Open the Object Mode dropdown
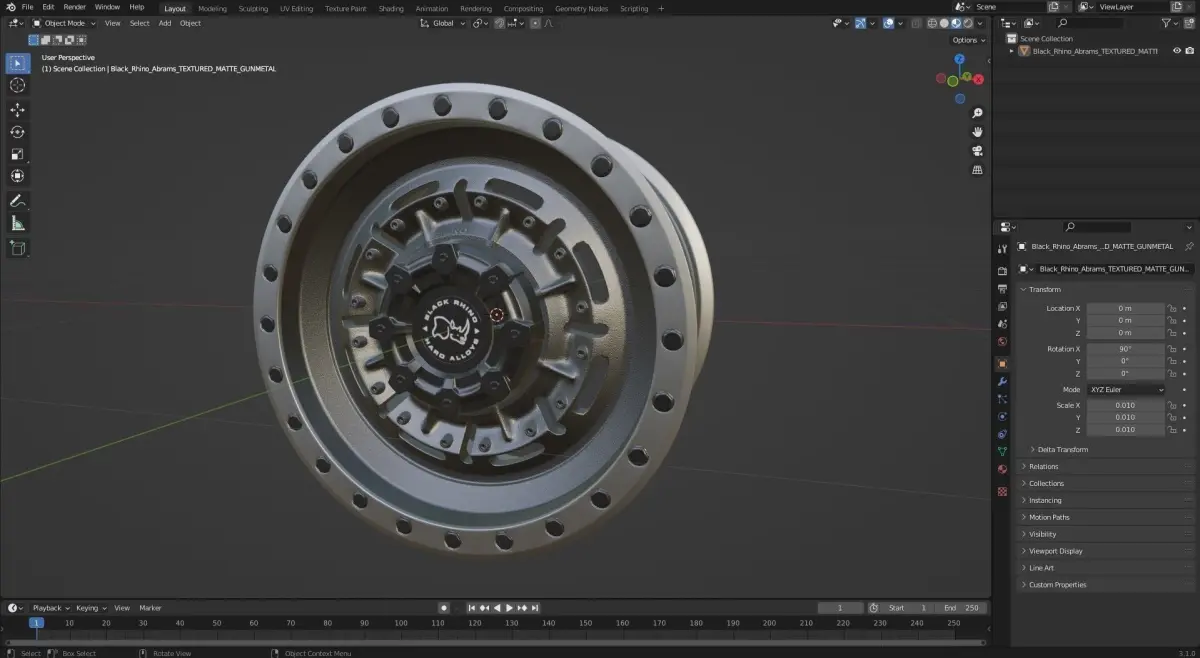 (x=64, y=23)
